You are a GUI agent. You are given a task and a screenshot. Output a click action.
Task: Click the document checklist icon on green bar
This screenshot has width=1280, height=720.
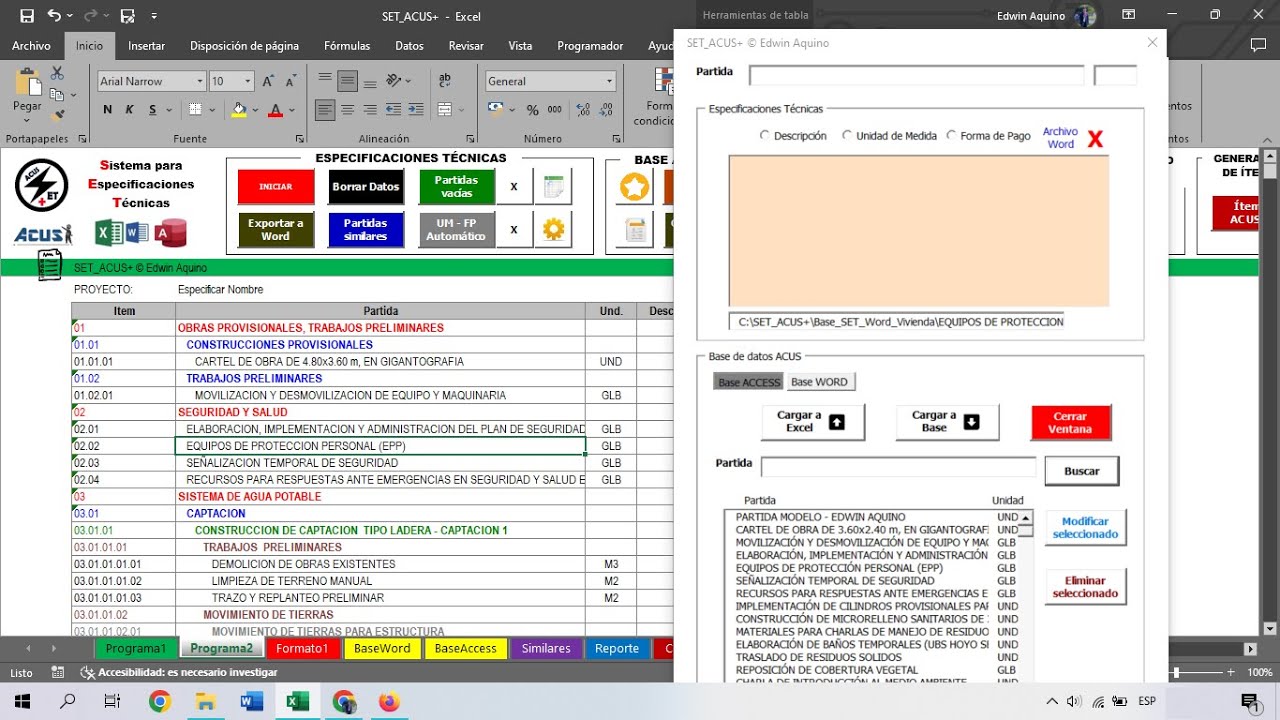(x=50, y=265)
